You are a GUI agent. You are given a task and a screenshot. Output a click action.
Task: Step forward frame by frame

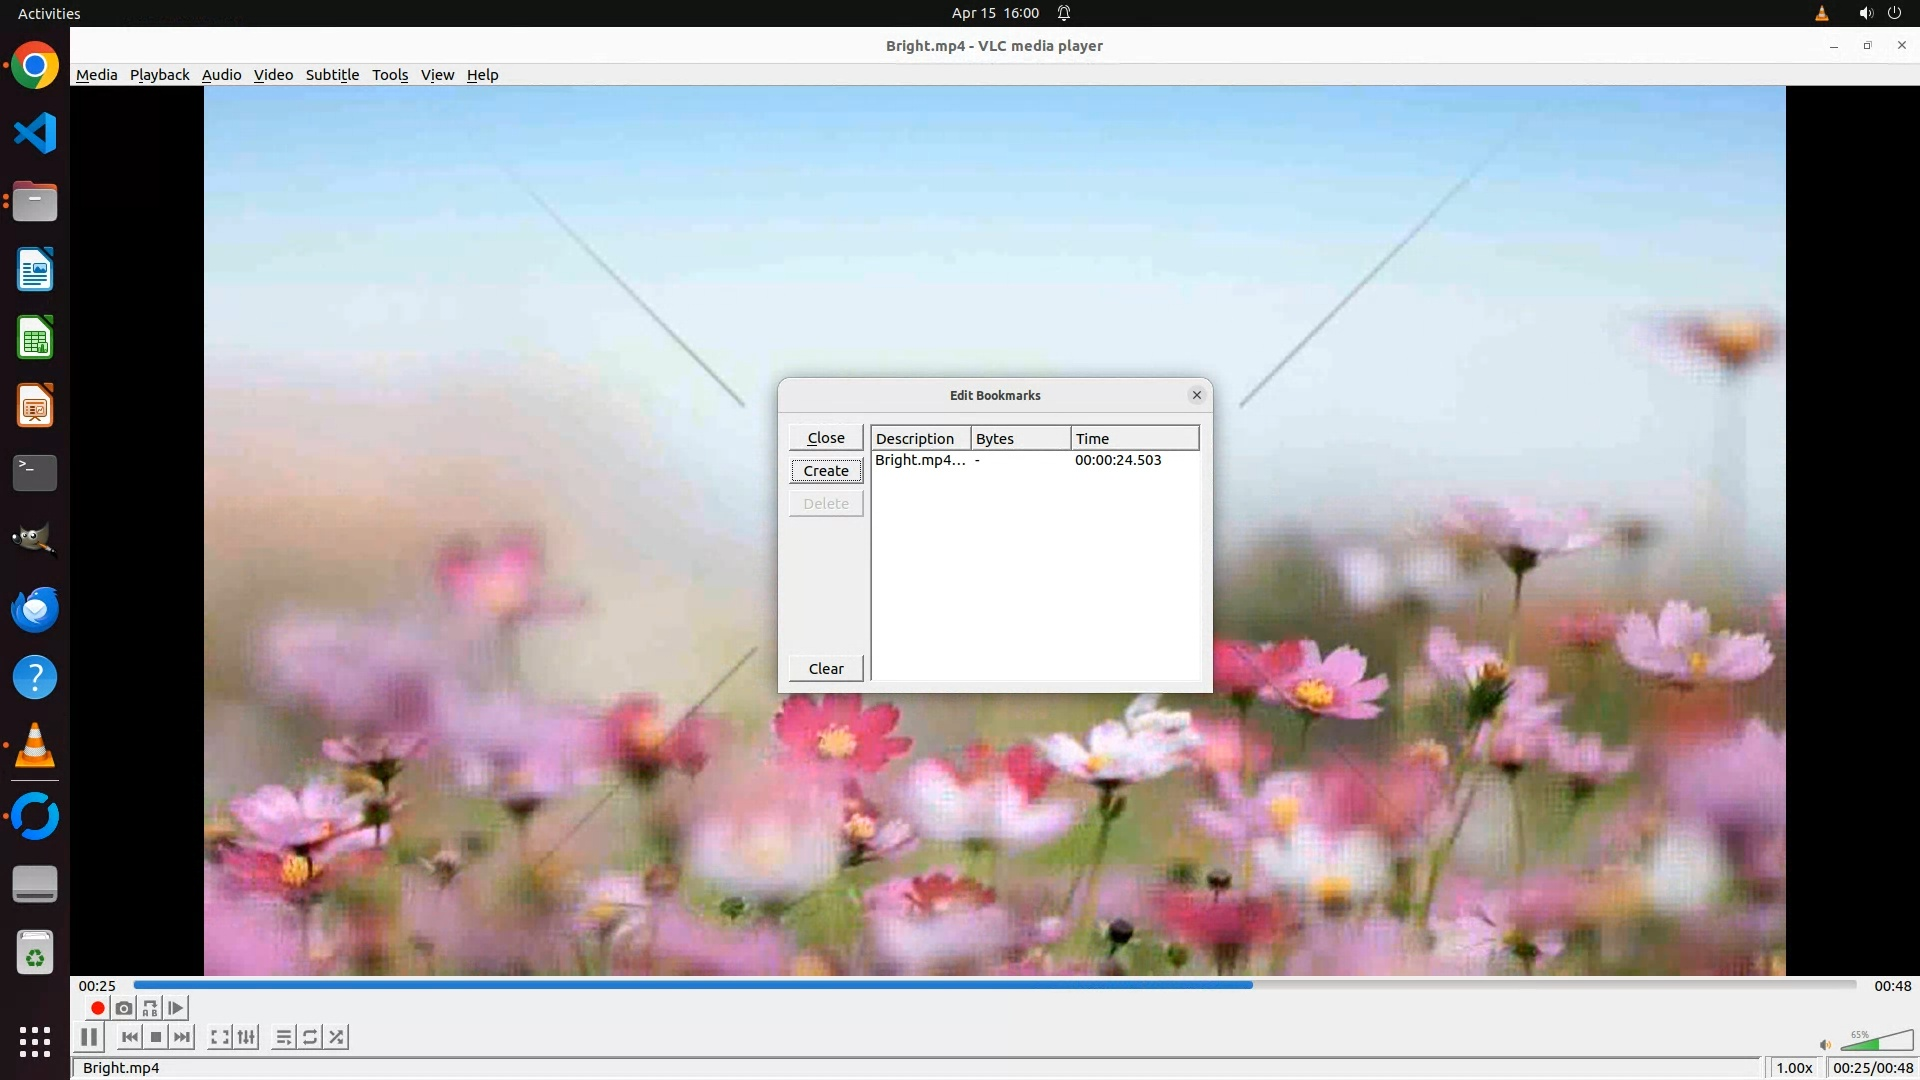(176, 1008)
